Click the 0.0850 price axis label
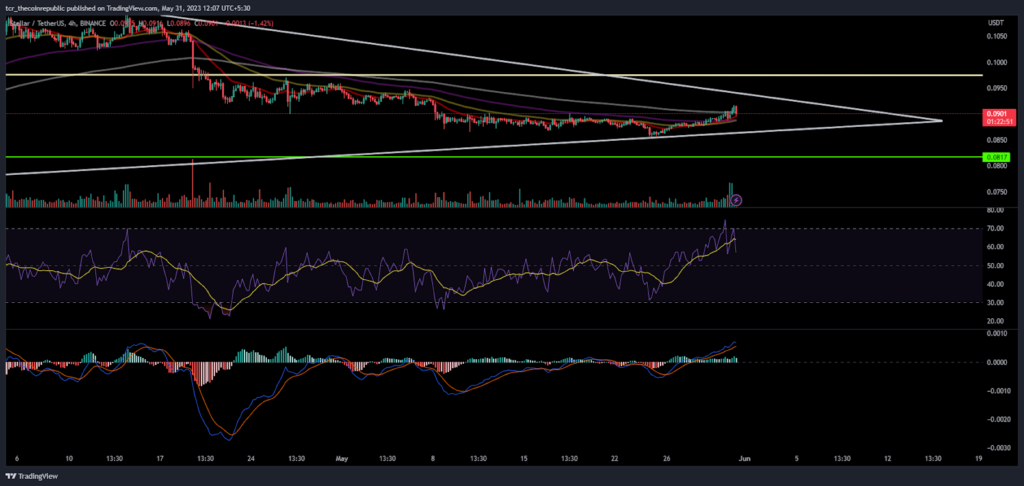1024x486 pixels. (997, 140)
